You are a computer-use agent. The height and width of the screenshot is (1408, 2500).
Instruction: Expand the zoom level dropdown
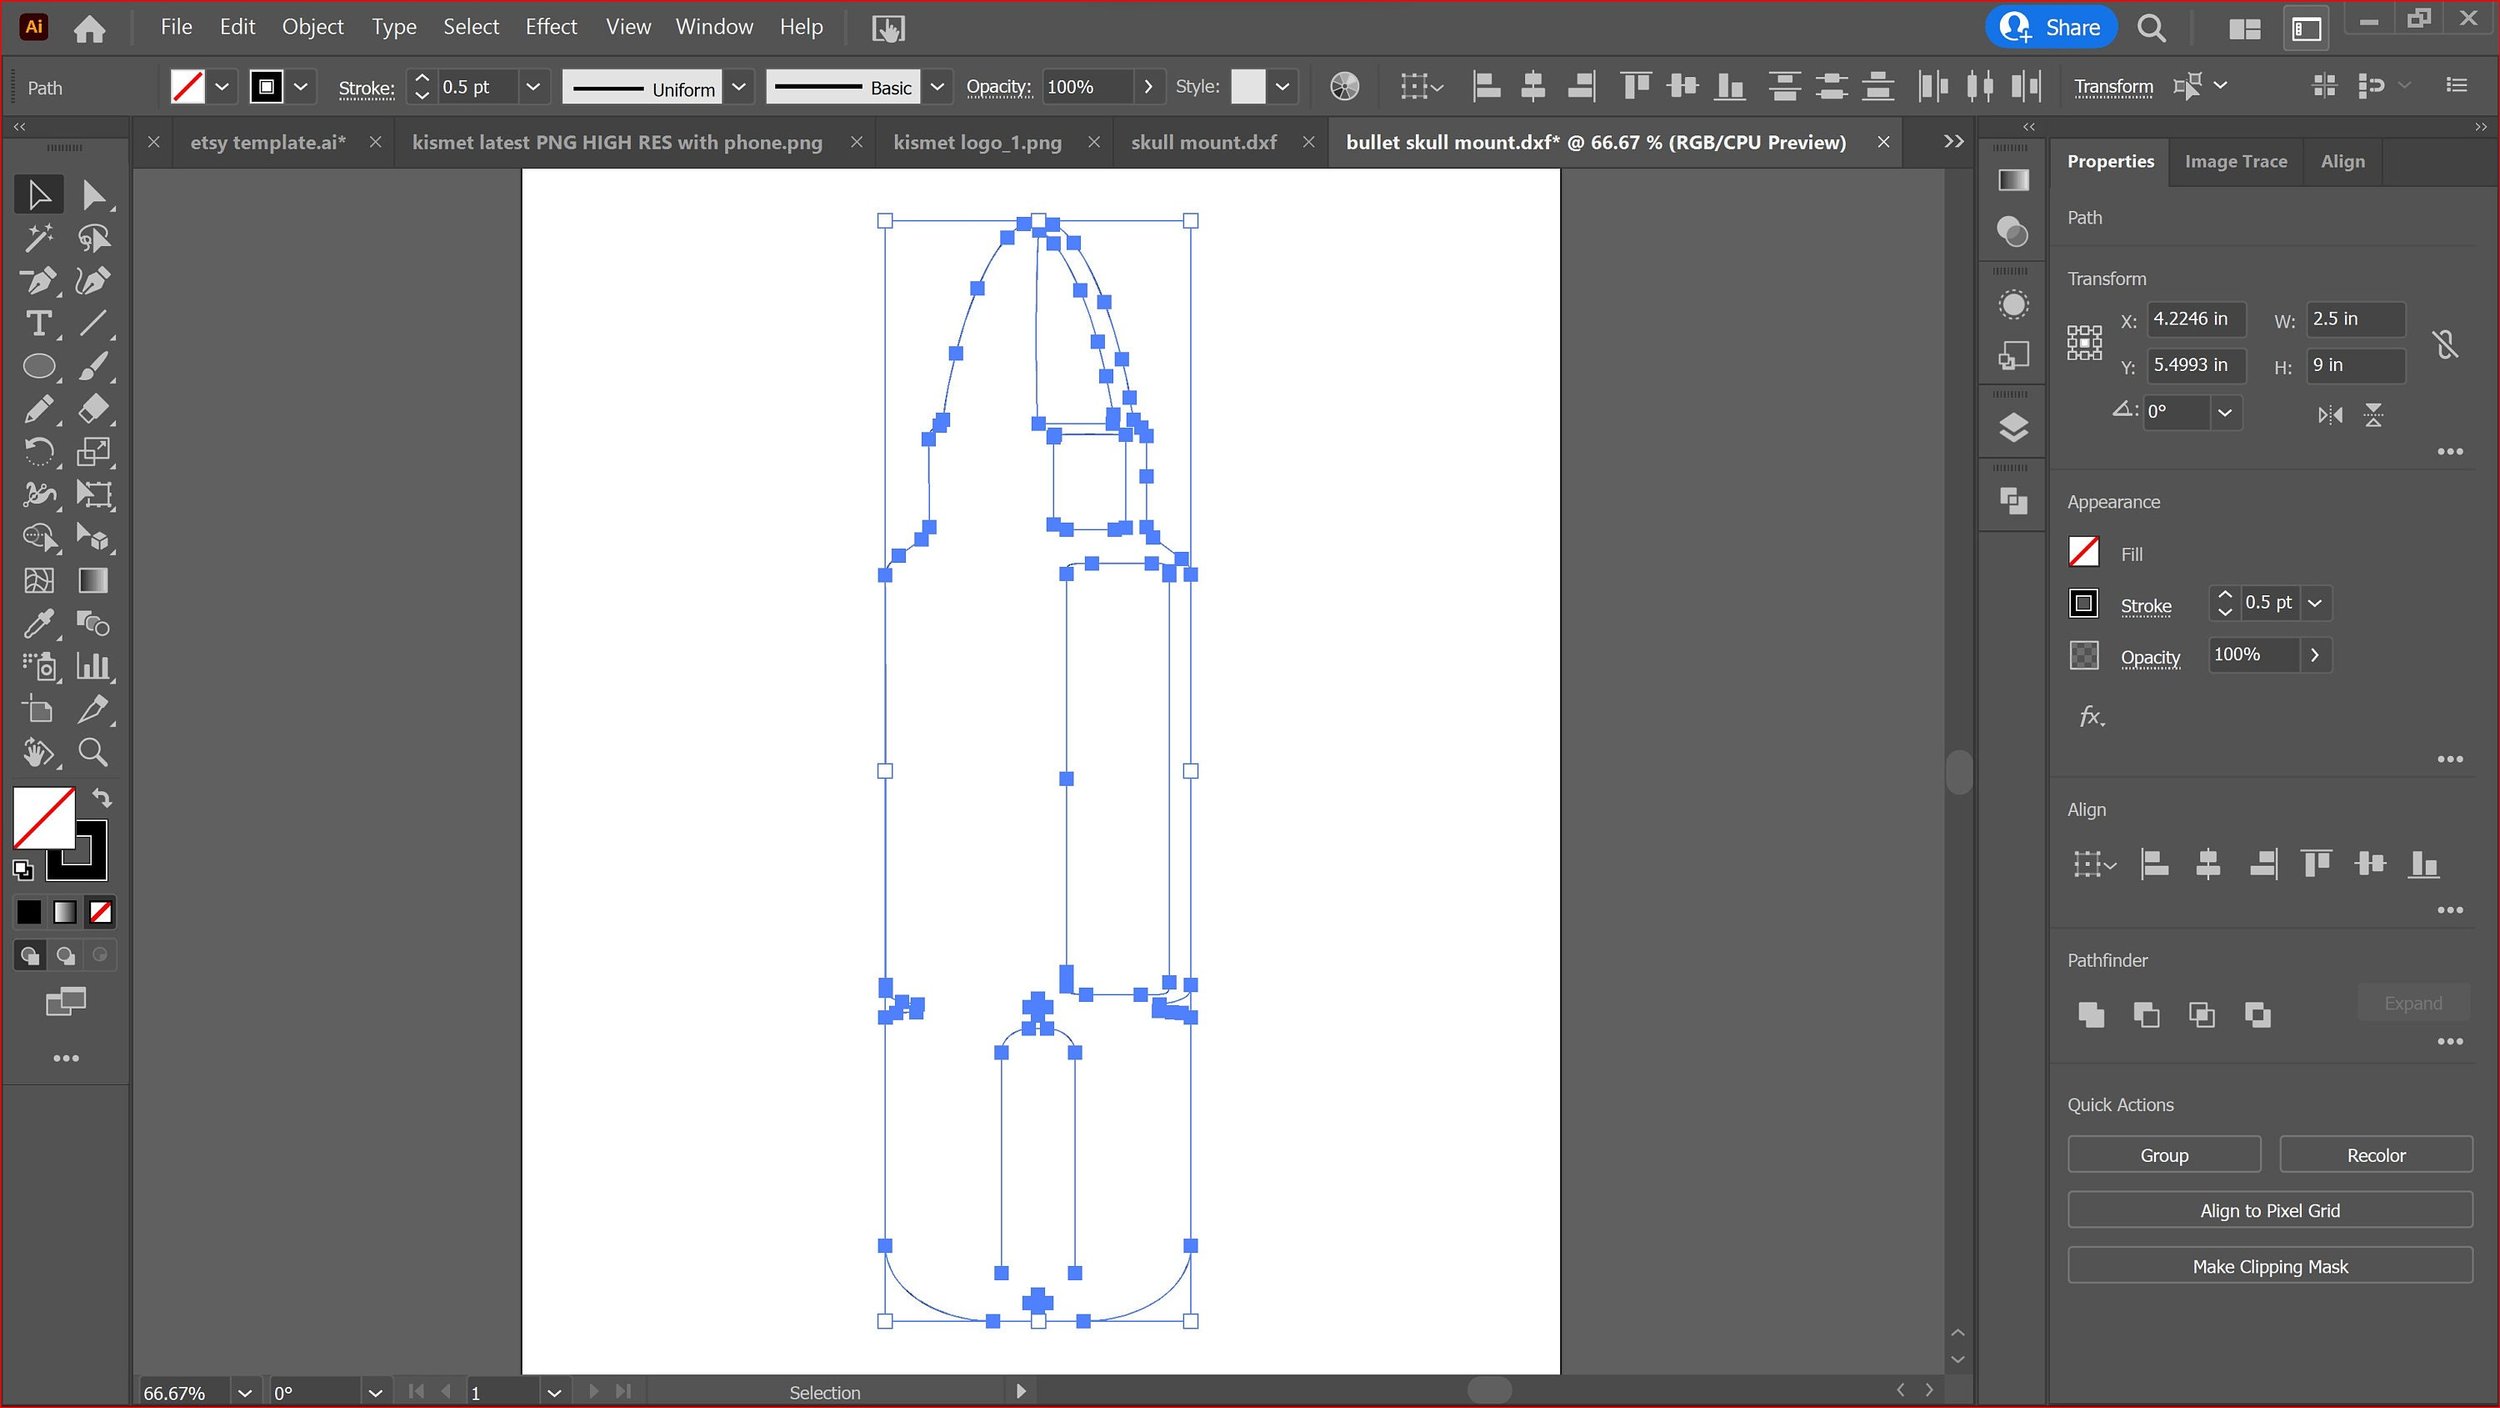point(245,1393)
